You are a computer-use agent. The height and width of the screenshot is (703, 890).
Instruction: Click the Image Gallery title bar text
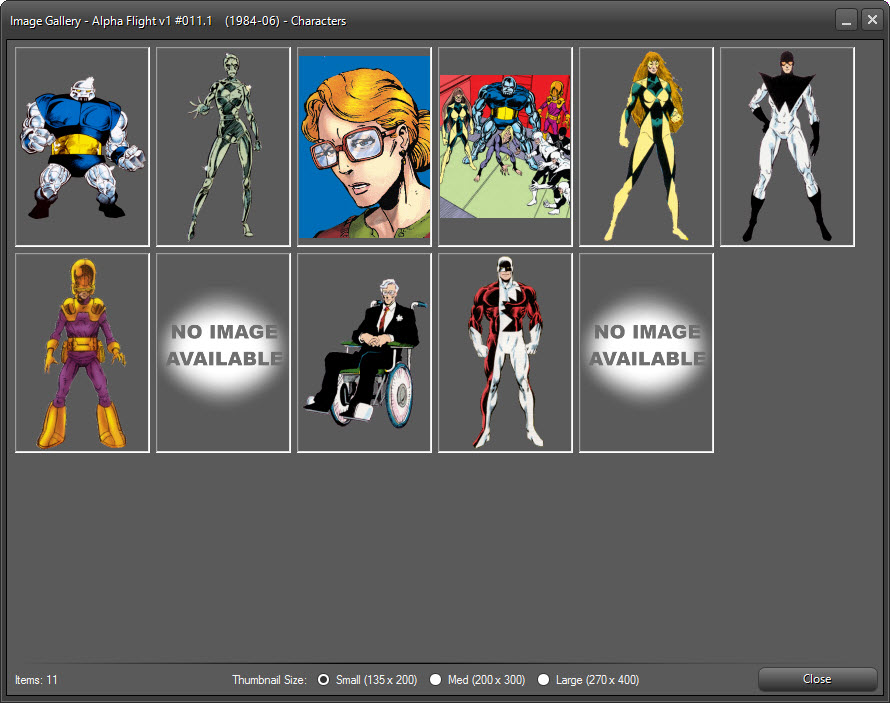[x=178, y=21]
